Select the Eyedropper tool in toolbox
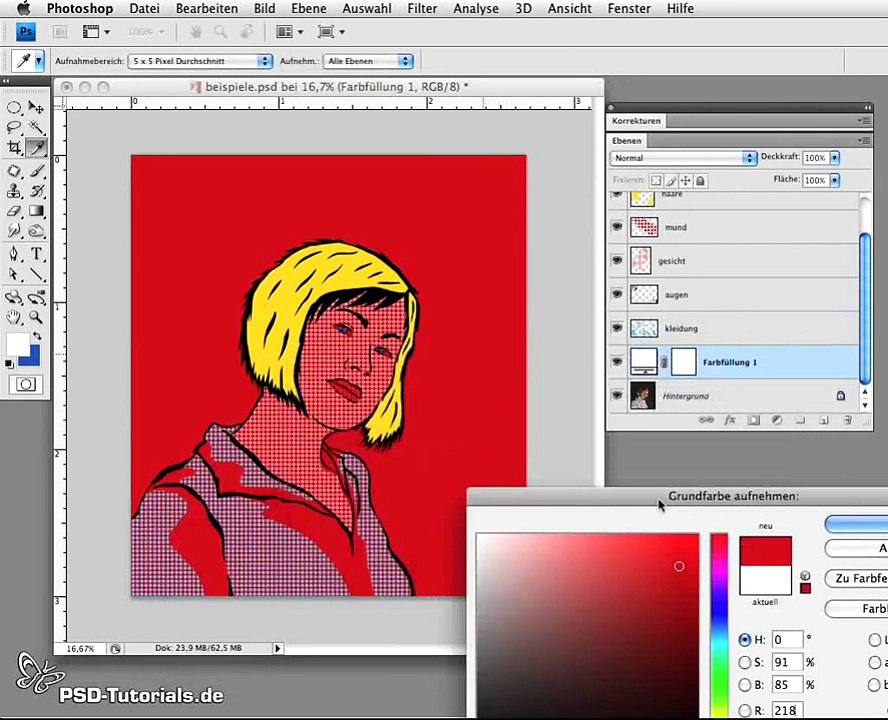This screenshot has height=720, width=888. pos(36,148)
